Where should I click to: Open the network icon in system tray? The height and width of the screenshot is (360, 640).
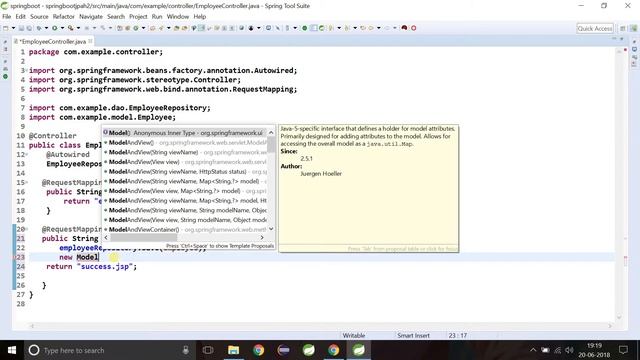pos(558,350)
